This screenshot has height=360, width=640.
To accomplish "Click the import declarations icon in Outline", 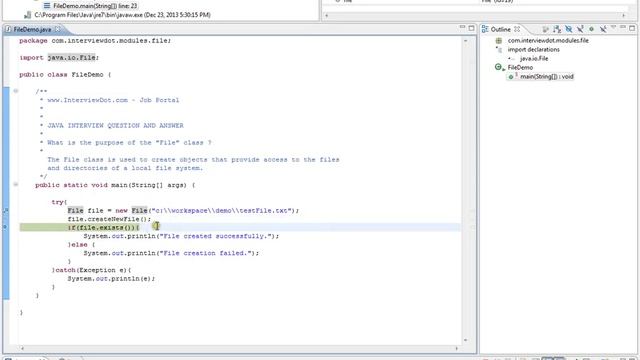I will pos(499,49).
